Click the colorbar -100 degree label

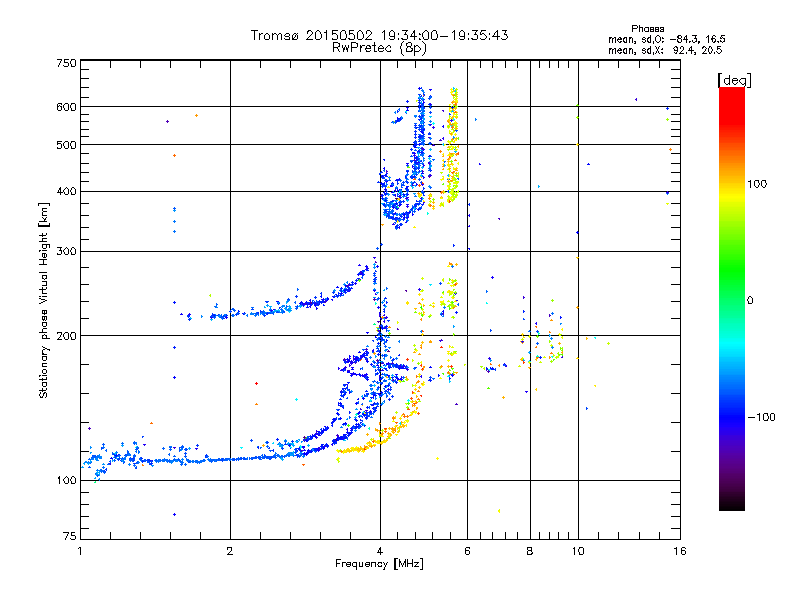click(762, 417)
